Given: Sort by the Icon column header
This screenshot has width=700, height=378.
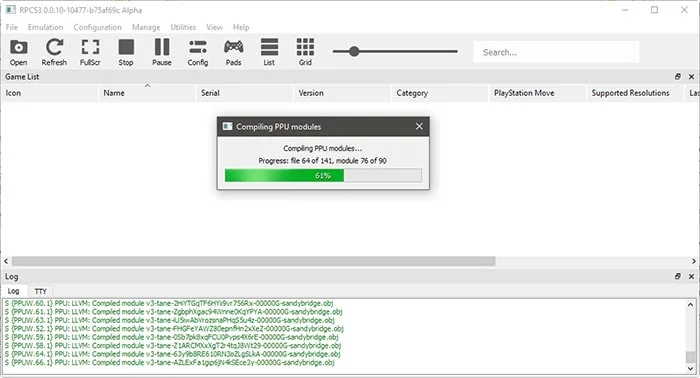Looking at the screenshot, I should pos(50,93).
